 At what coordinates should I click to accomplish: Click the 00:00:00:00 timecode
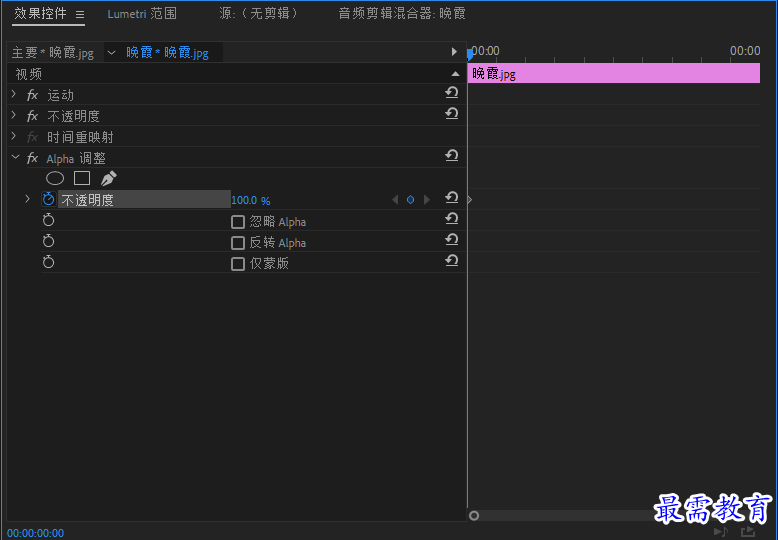point(35,533)
